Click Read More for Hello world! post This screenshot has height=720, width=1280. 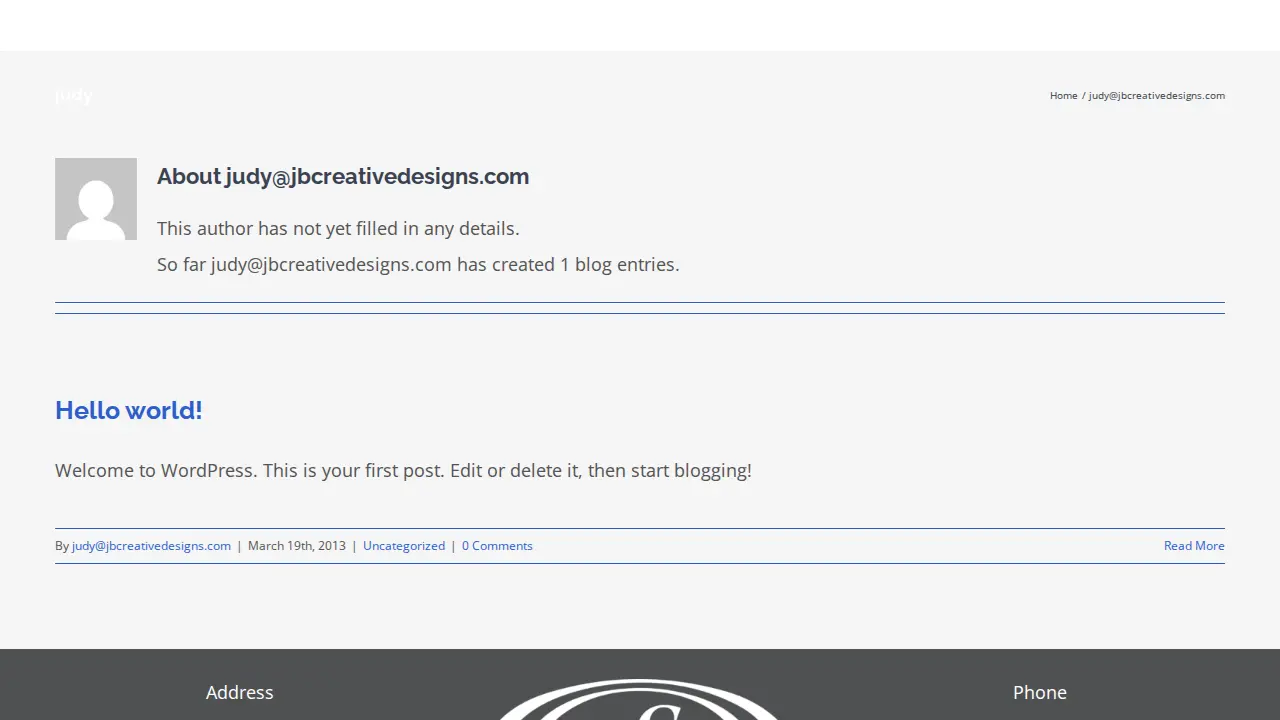click(x=1194, y=546)
